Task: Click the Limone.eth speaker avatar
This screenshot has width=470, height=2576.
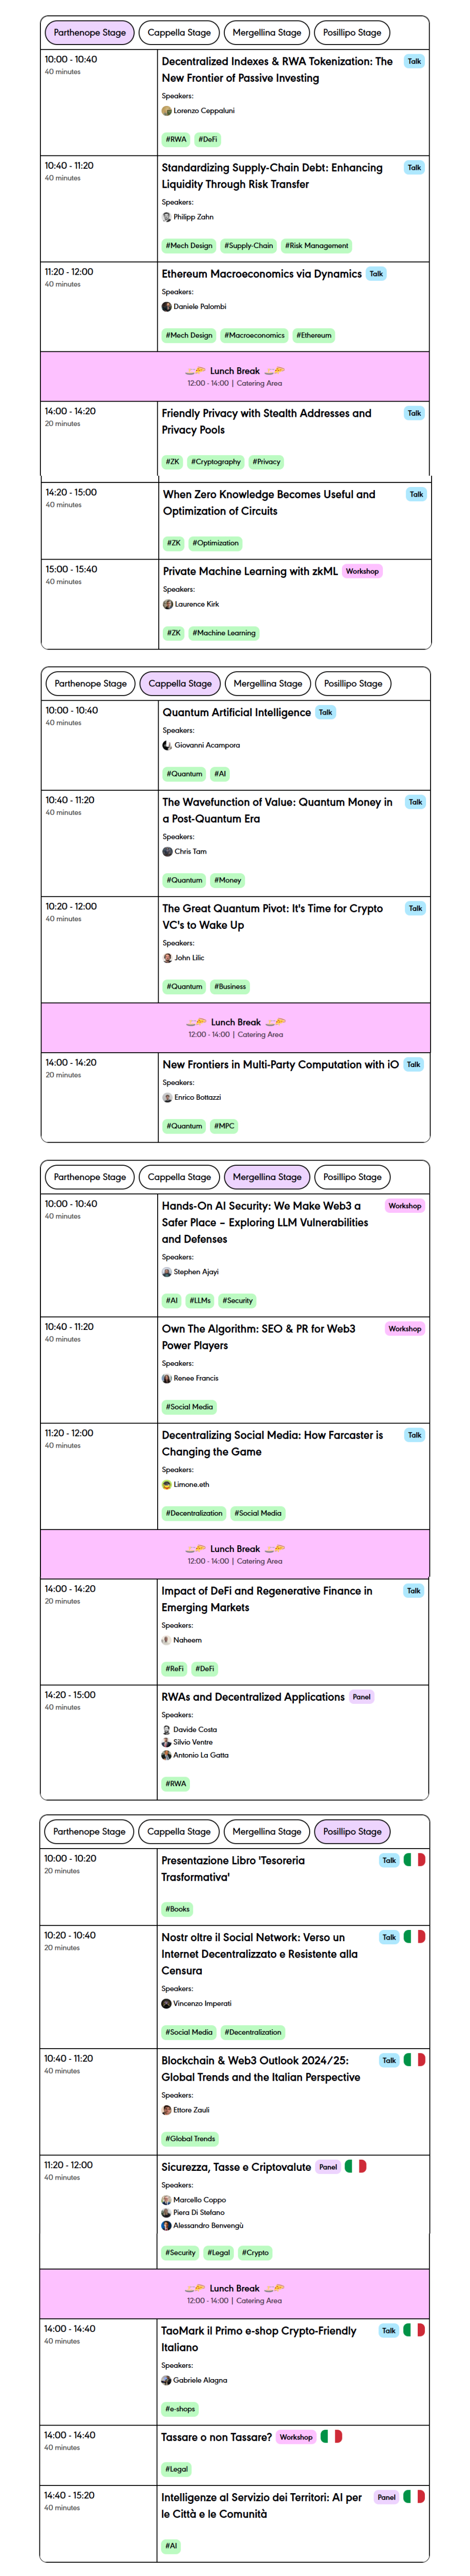Action: [167, 1484]
